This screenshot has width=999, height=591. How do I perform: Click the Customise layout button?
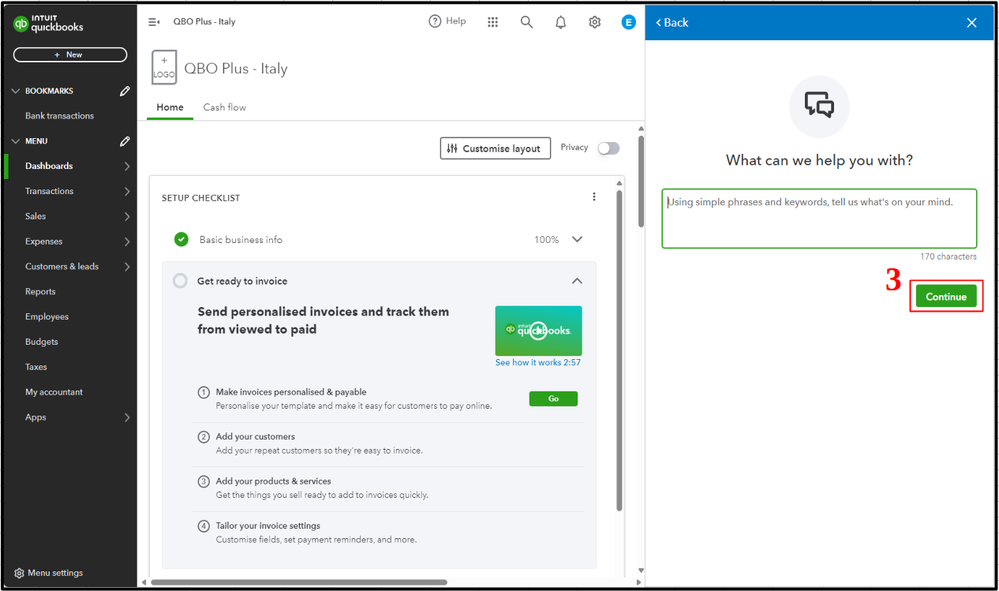(x=495, y=149)
